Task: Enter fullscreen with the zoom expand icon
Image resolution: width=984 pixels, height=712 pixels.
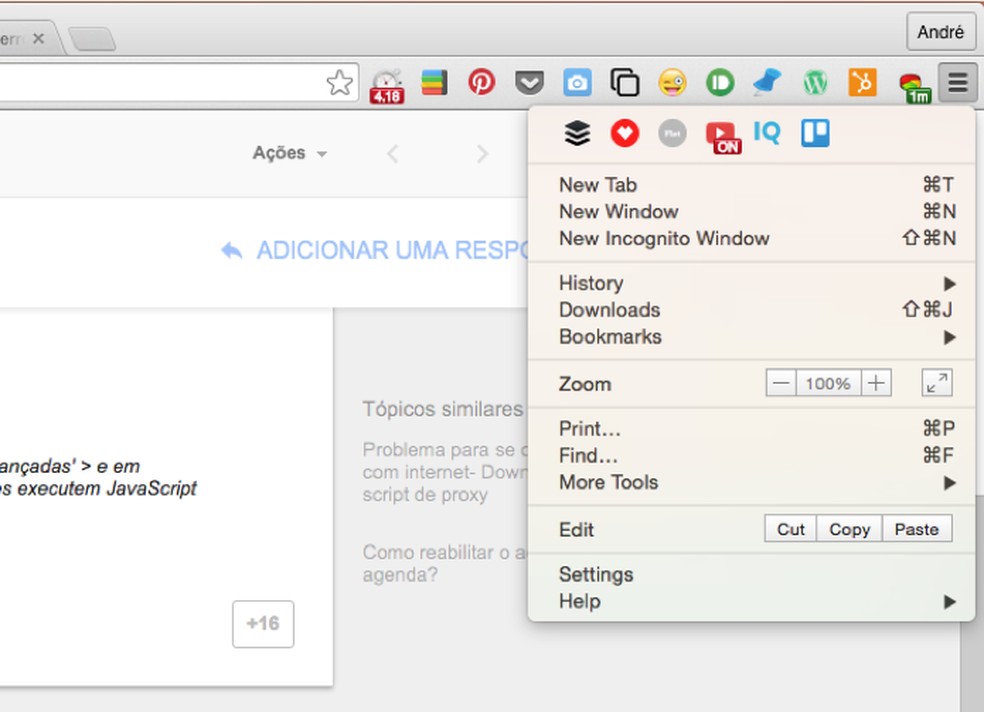Action: (x=936, y=383)
